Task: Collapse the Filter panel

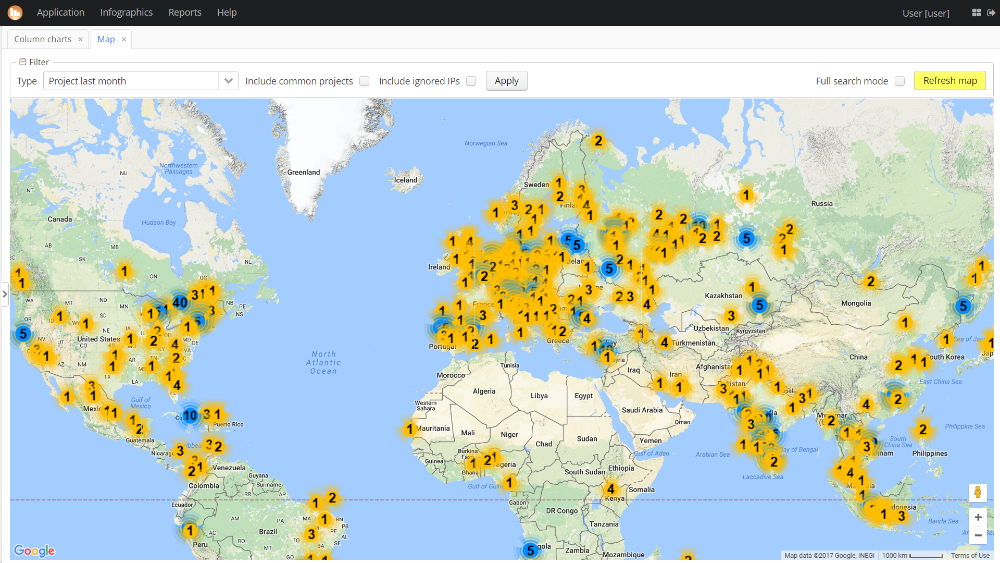Action: click(22, 62)
